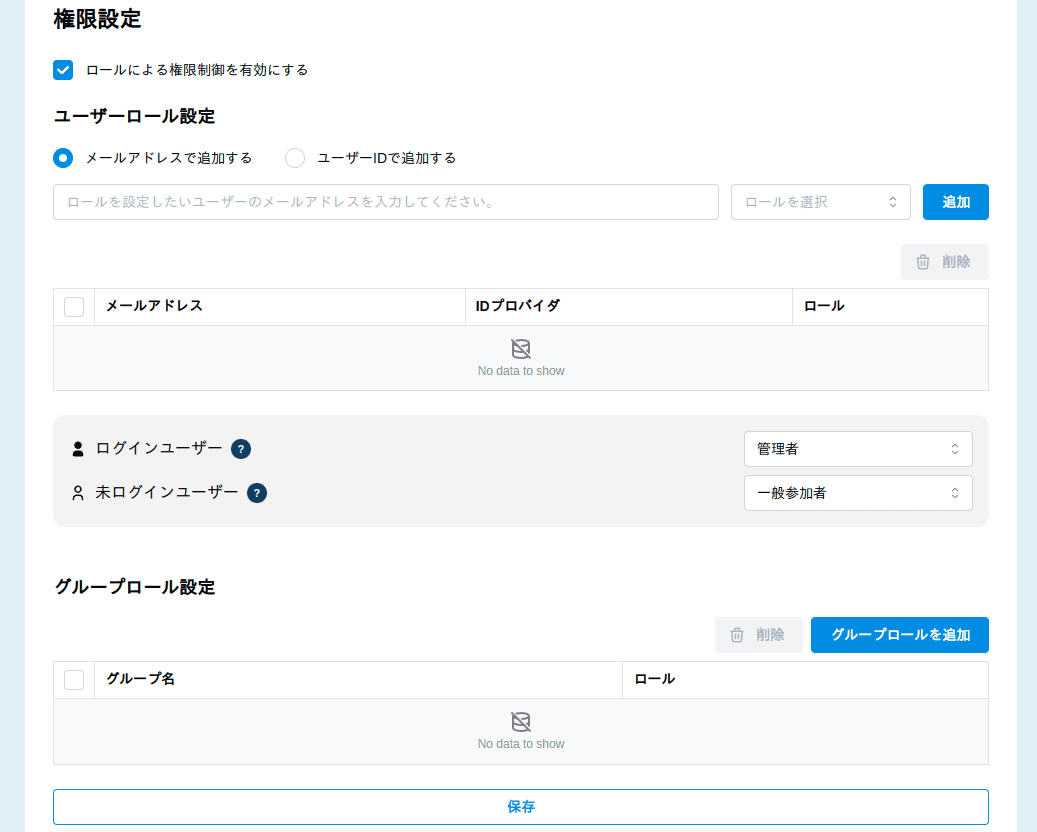Click the グループロールを追加 button
The image size is (1037, 832).
click(899, 635)
